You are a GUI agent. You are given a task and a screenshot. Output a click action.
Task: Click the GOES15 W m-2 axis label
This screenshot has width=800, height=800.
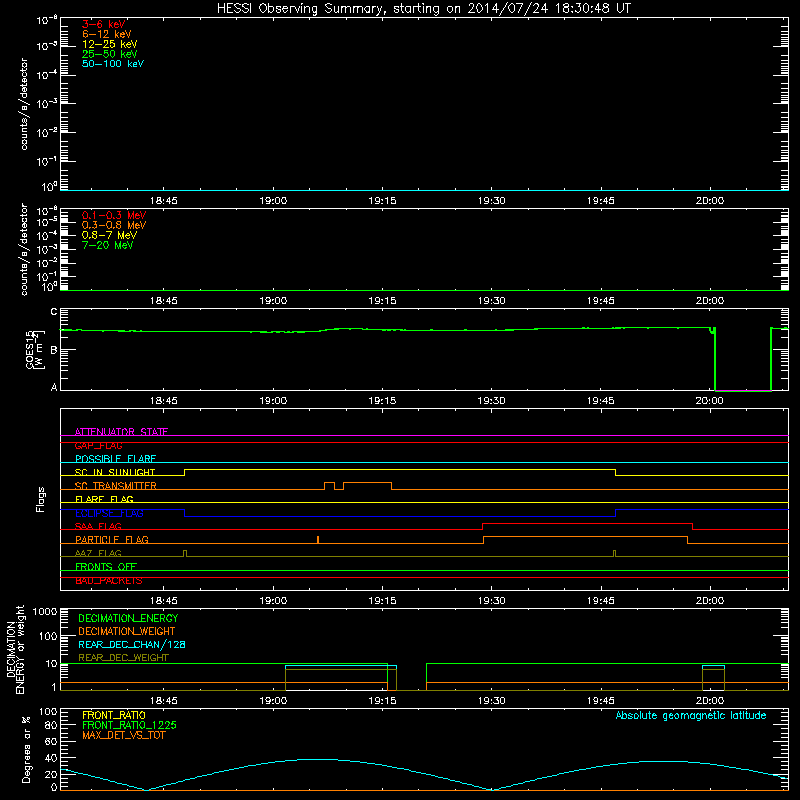[x=35, y=349]
